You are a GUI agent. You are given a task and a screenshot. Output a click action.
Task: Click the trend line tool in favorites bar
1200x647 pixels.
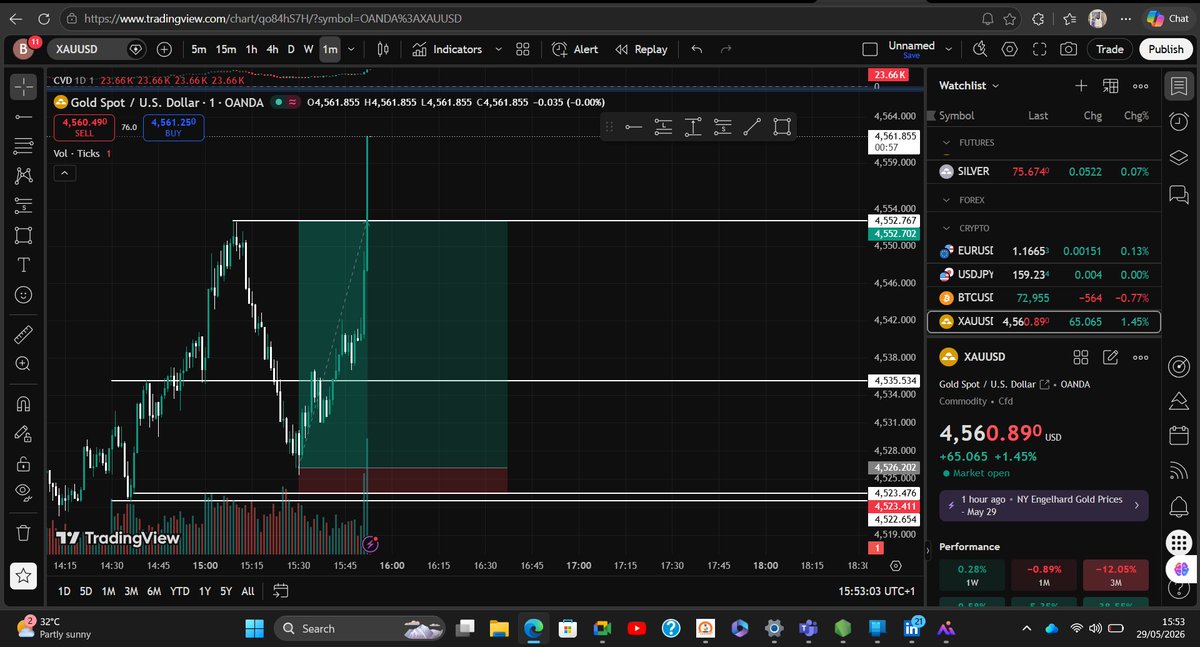click(x=752, y=126)
